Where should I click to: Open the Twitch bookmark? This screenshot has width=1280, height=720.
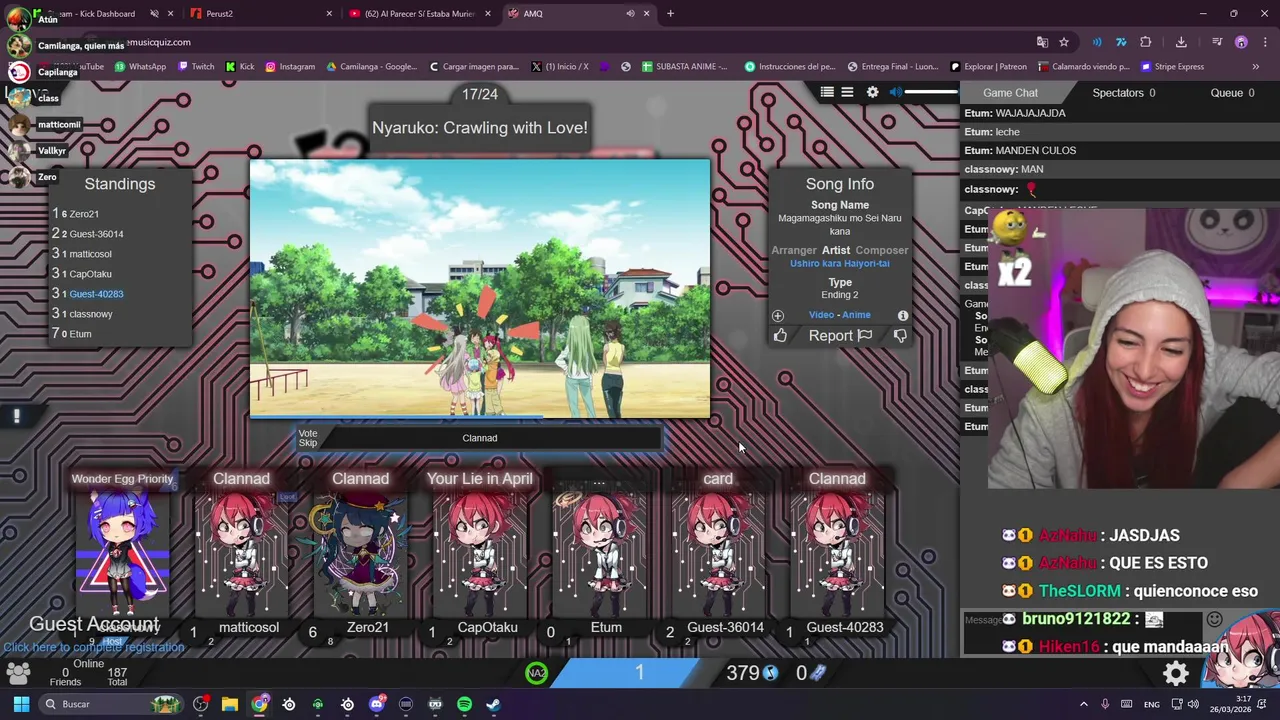pos(196,67)
